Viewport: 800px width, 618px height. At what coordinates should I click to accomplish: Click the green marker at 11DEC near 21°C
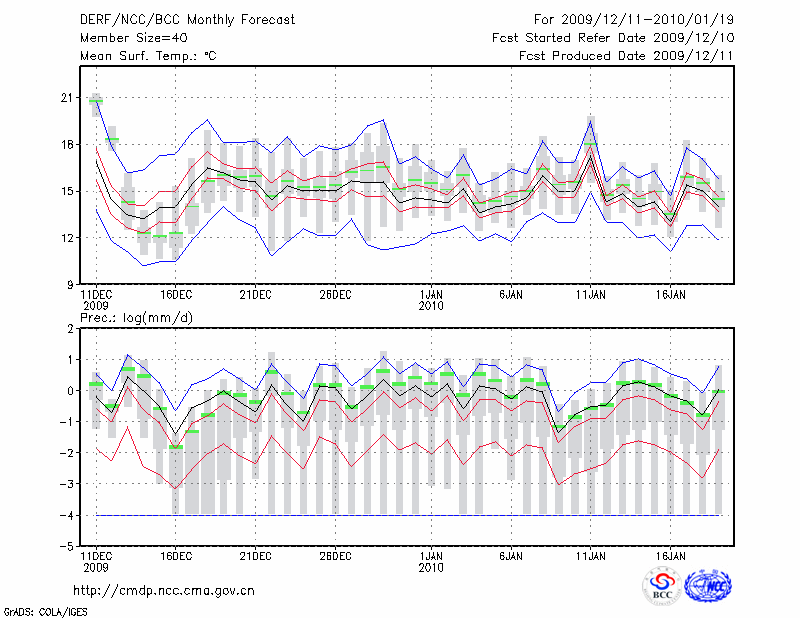pyautogui.click(x=96, y=101)
